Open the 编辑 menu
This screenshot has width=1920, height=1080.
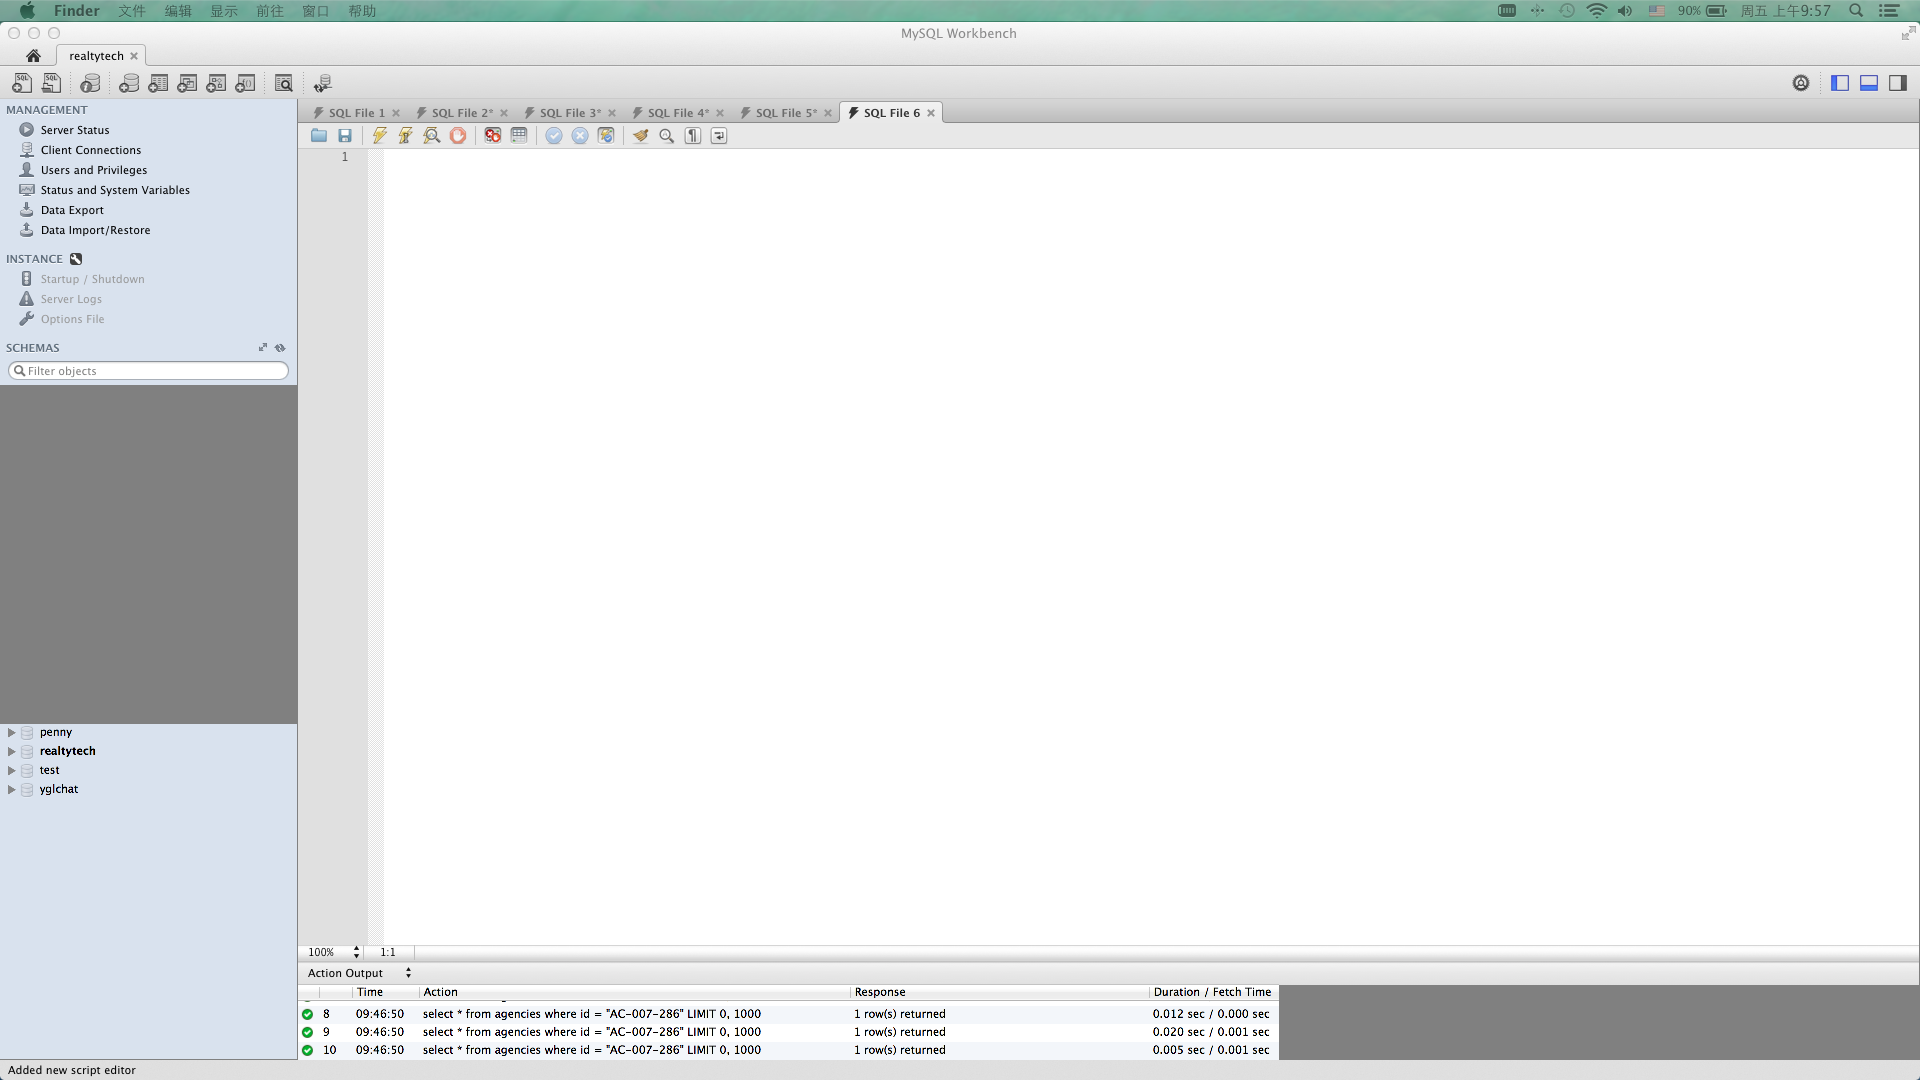pos(178,11)
